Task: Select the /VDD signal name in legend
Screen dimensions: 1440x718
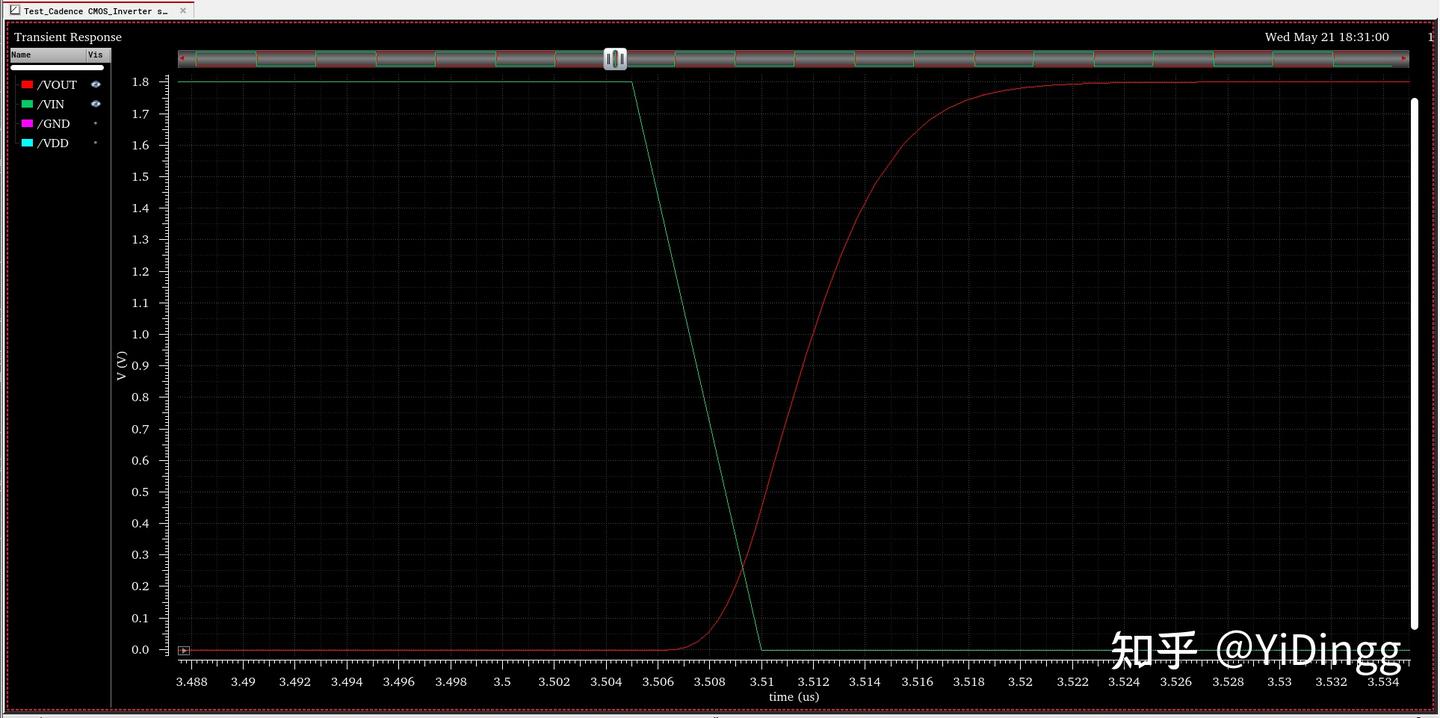Action: tap(53, 143)
